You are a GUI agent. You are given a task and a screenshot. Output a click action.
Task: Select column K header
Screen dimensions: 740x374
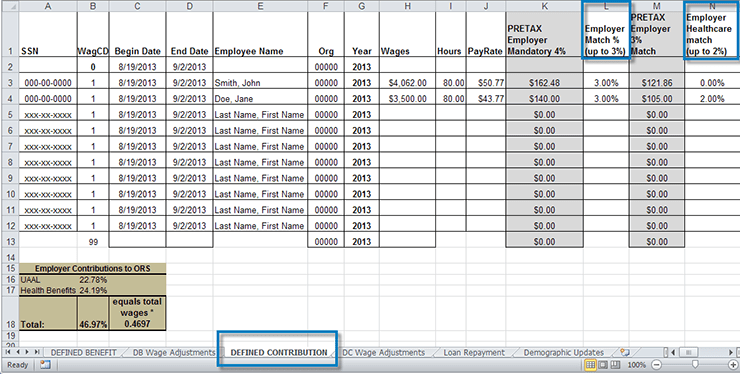pyautogui.click(x=544, y=6)
